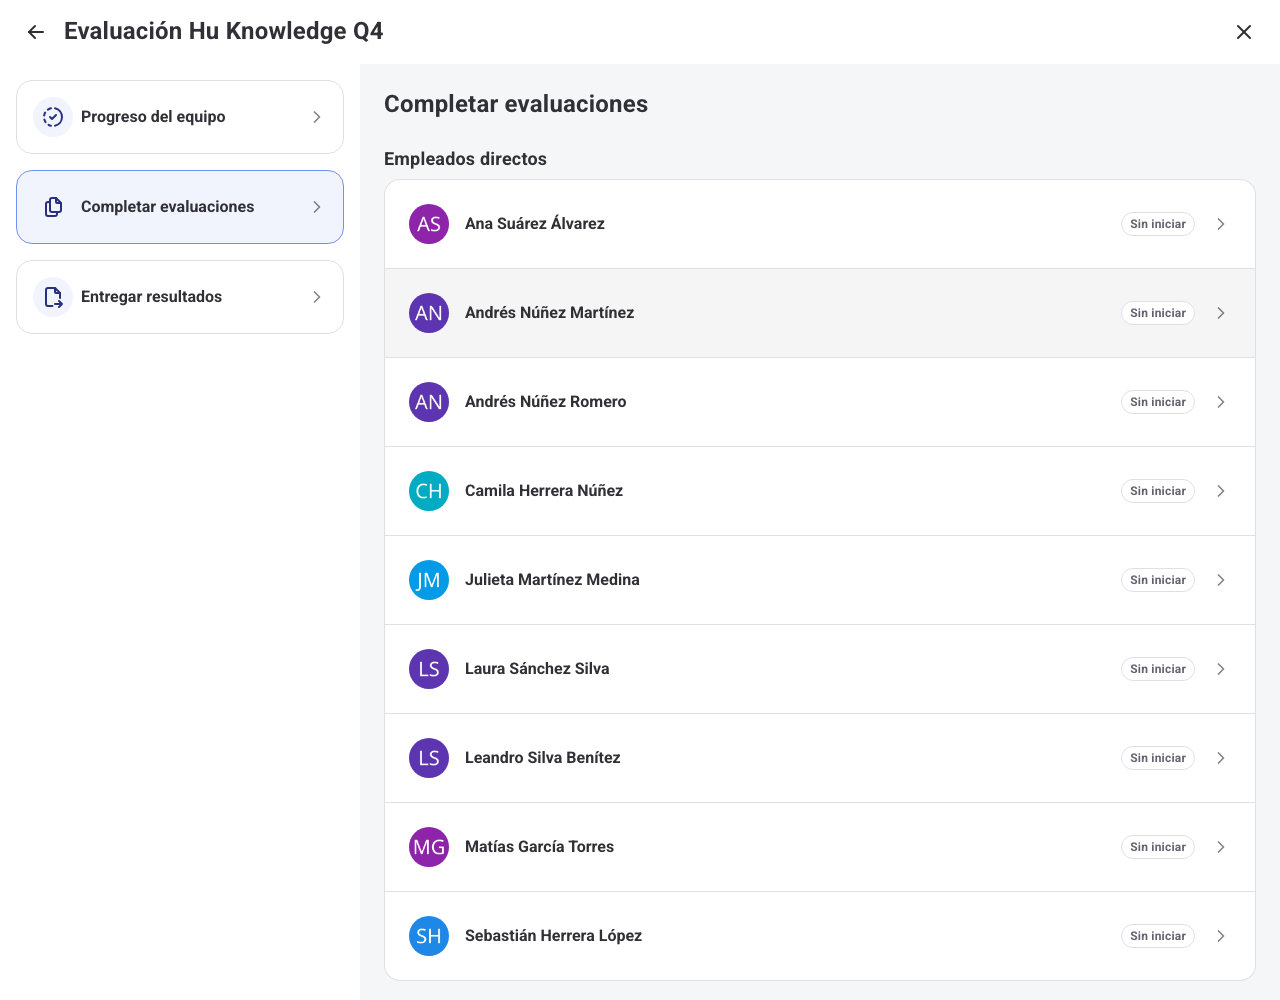Viewport: 1280px width, 1000px height.
Task: Open the Entregar resultados section
Action: point(180,297)
